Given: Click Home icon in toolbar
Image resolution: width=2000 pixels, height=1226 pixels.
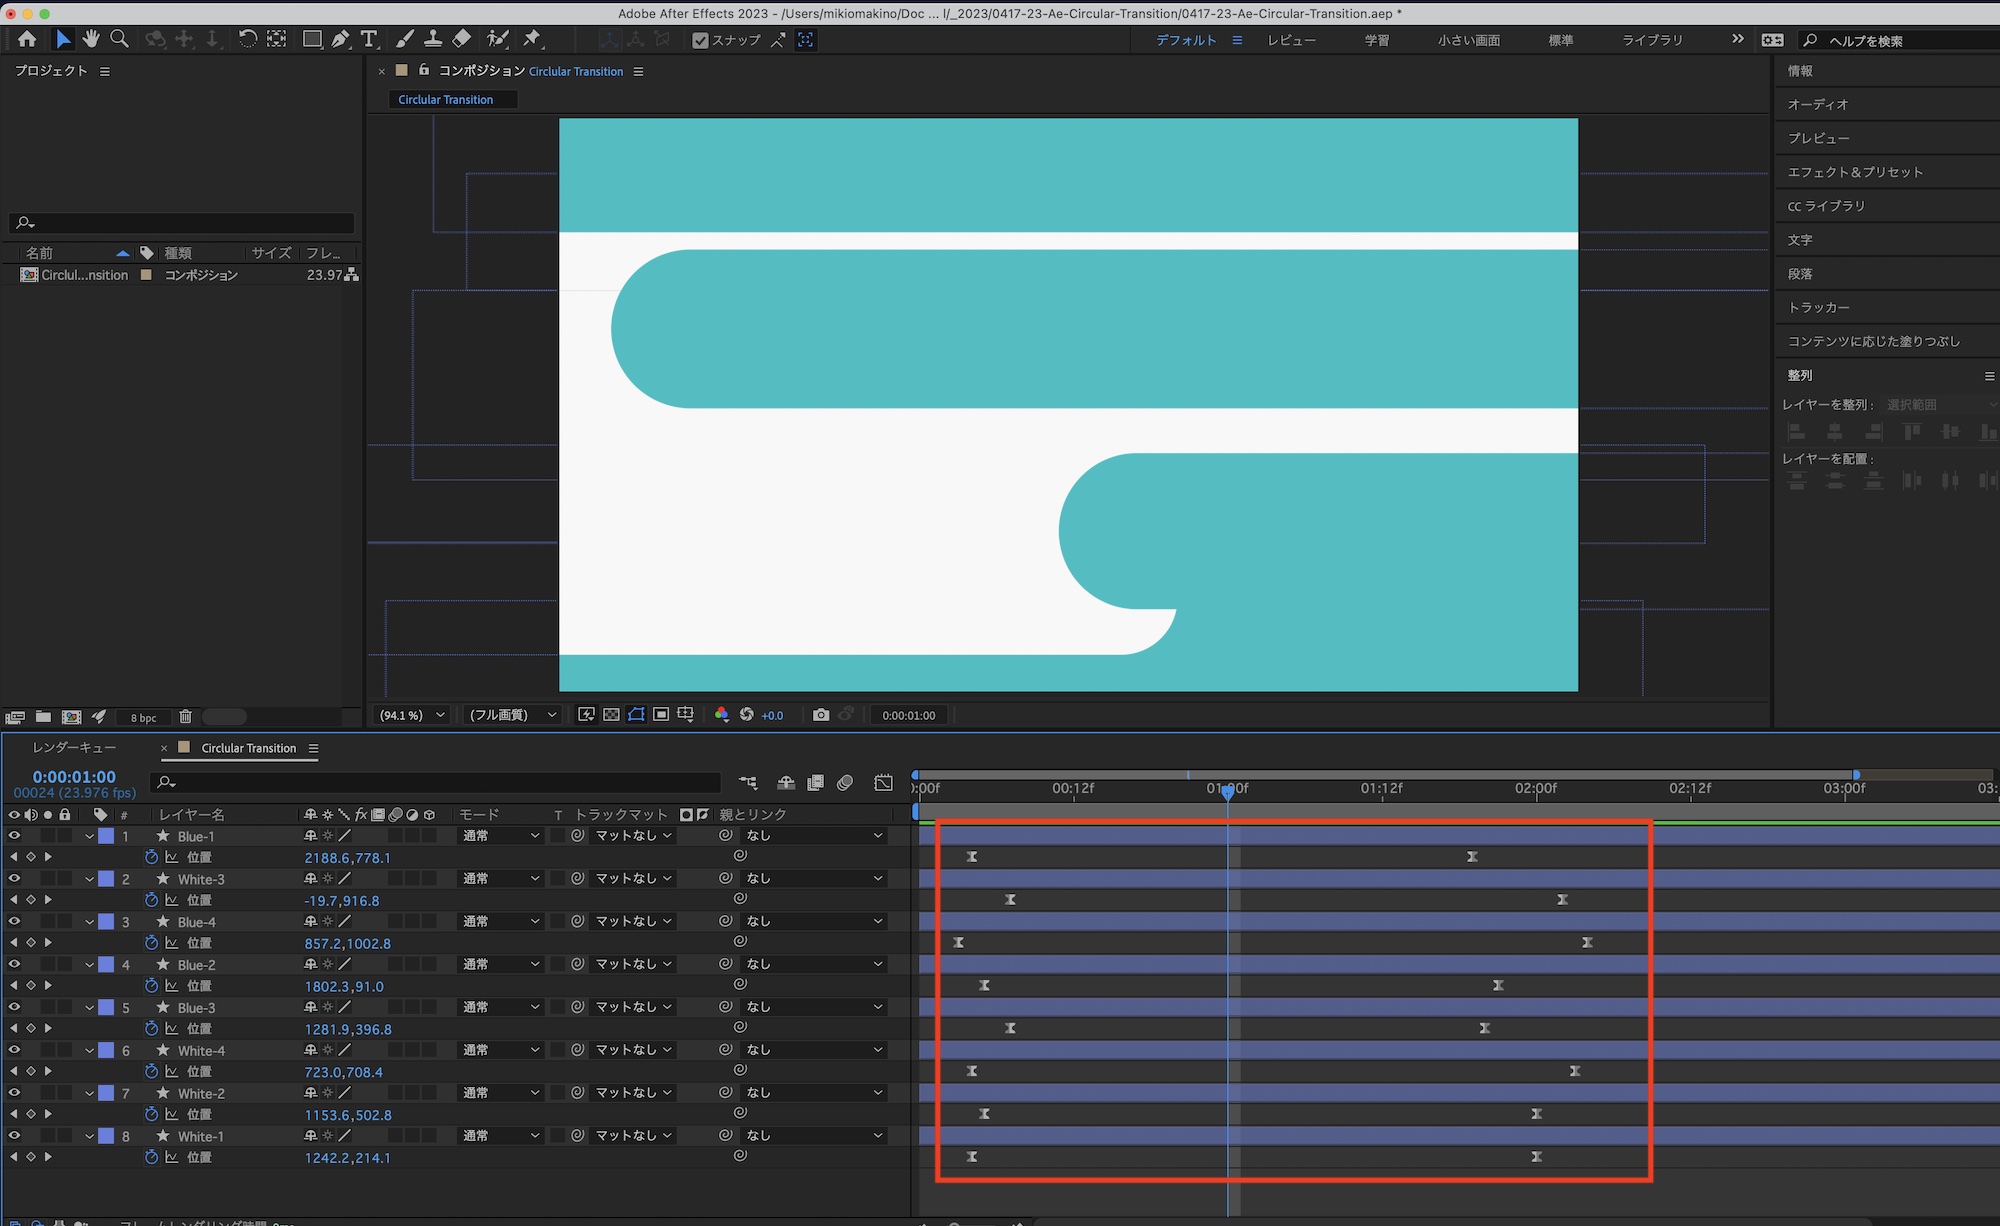Looking at the screenshot, I should pos(27,39).
